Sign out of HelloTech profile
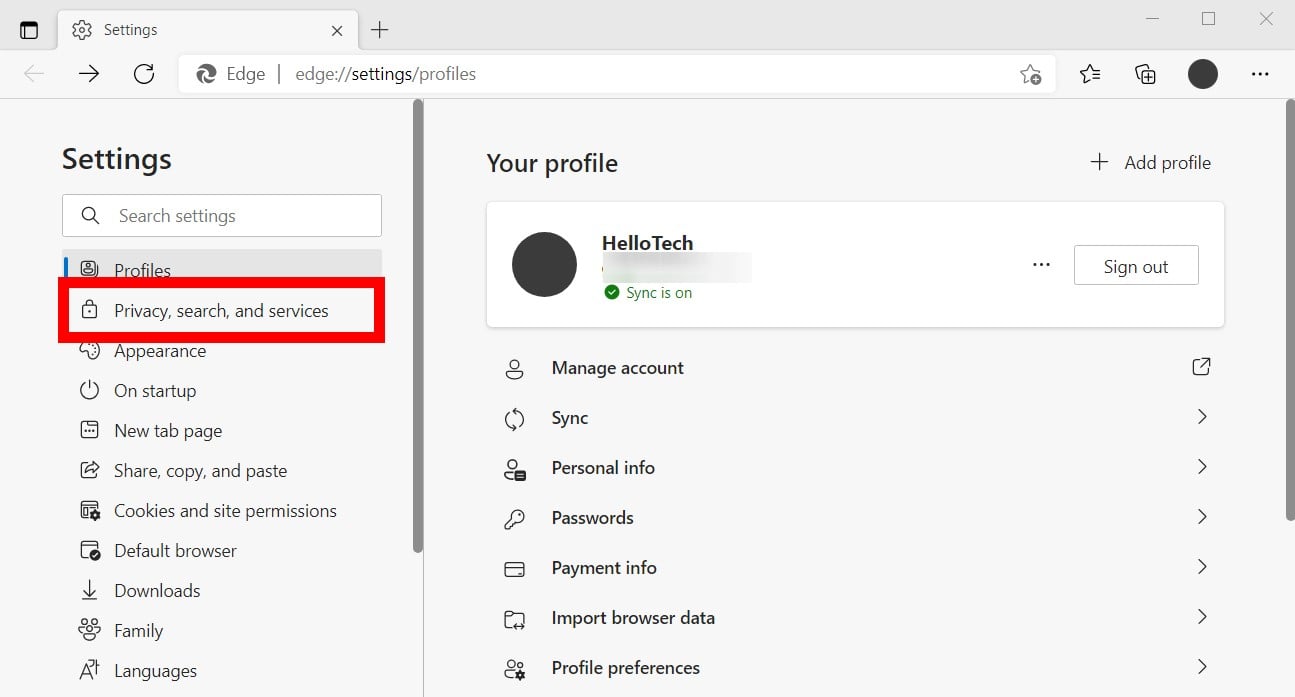This screenshot has width=1295, height=697. 1136,266
